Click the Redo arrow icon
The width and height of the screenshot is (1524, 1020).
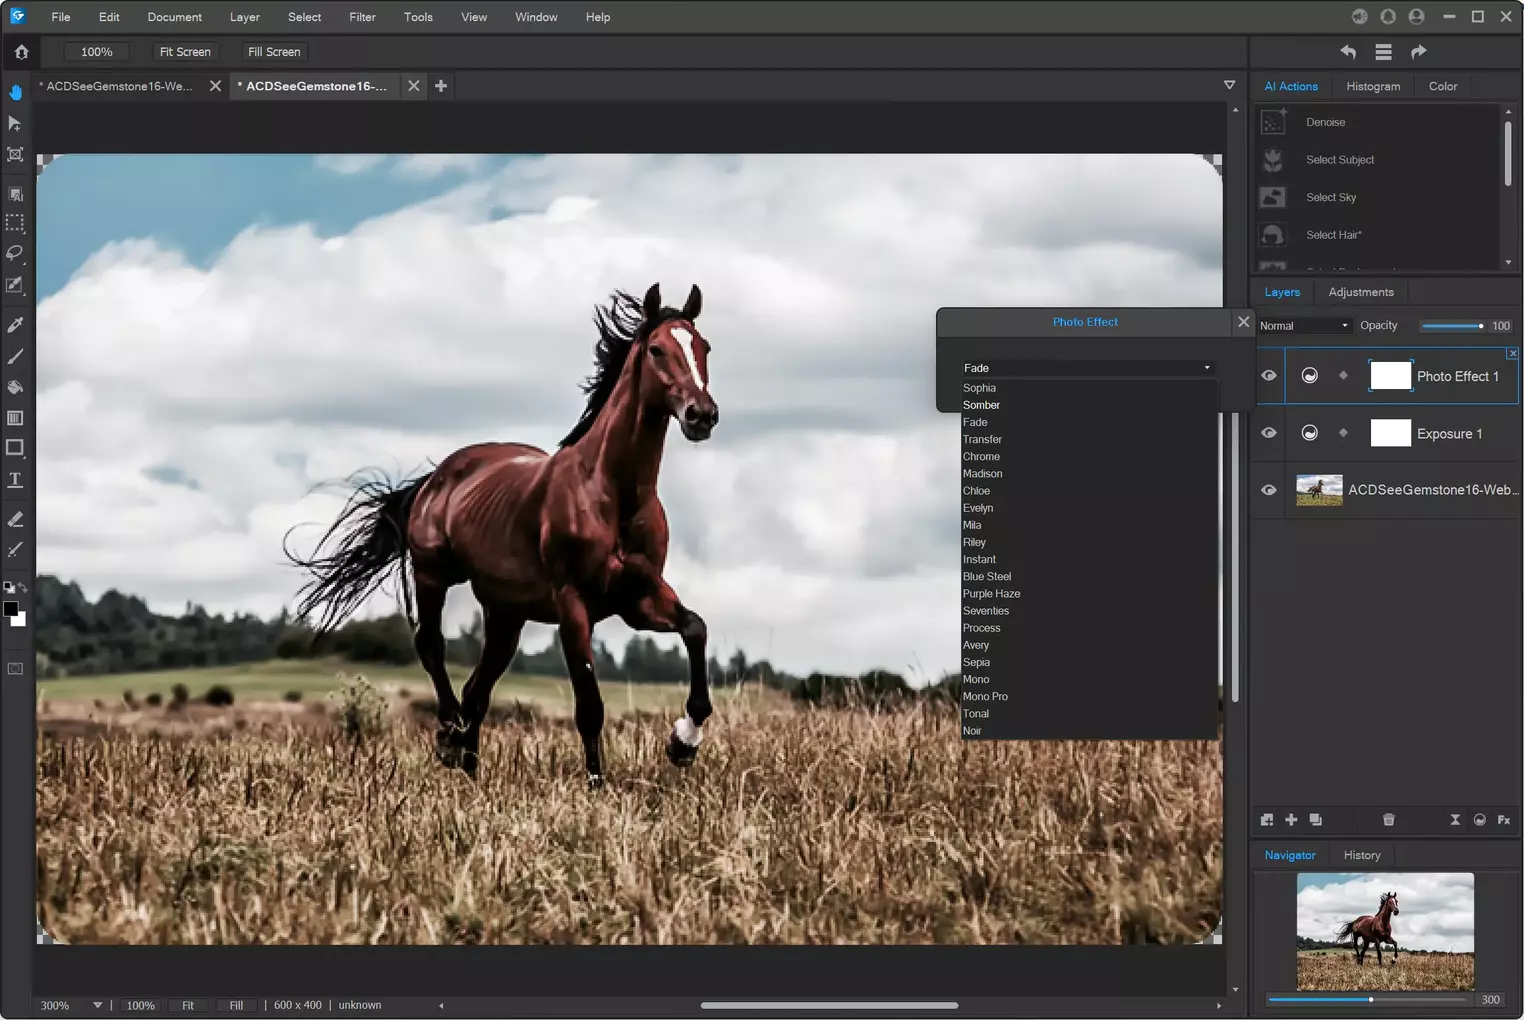pos(1418,52)
